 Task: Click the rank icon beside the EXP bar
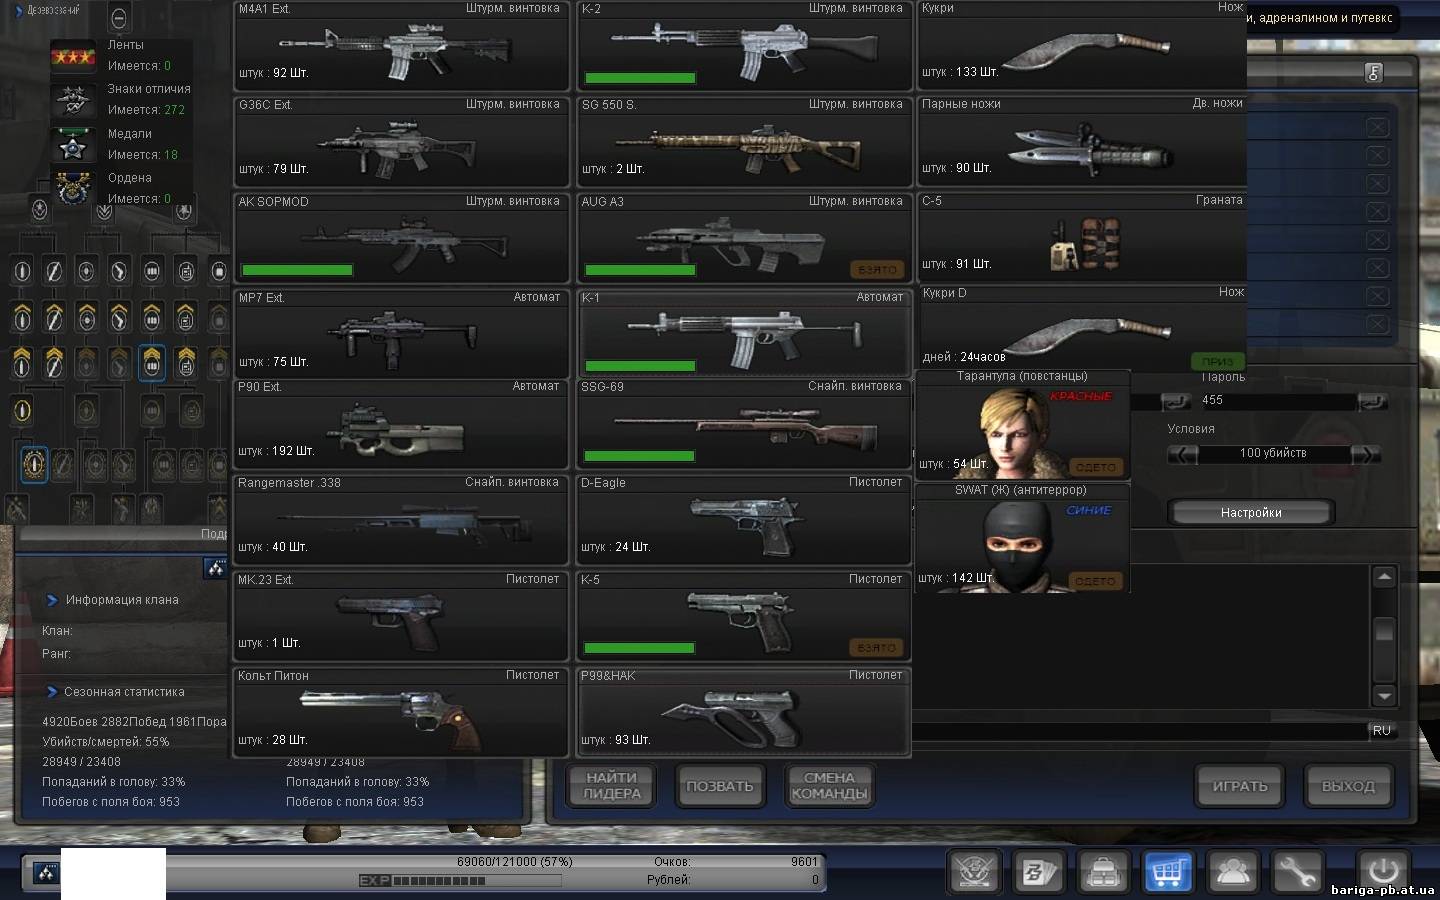[x=46, y=873]
